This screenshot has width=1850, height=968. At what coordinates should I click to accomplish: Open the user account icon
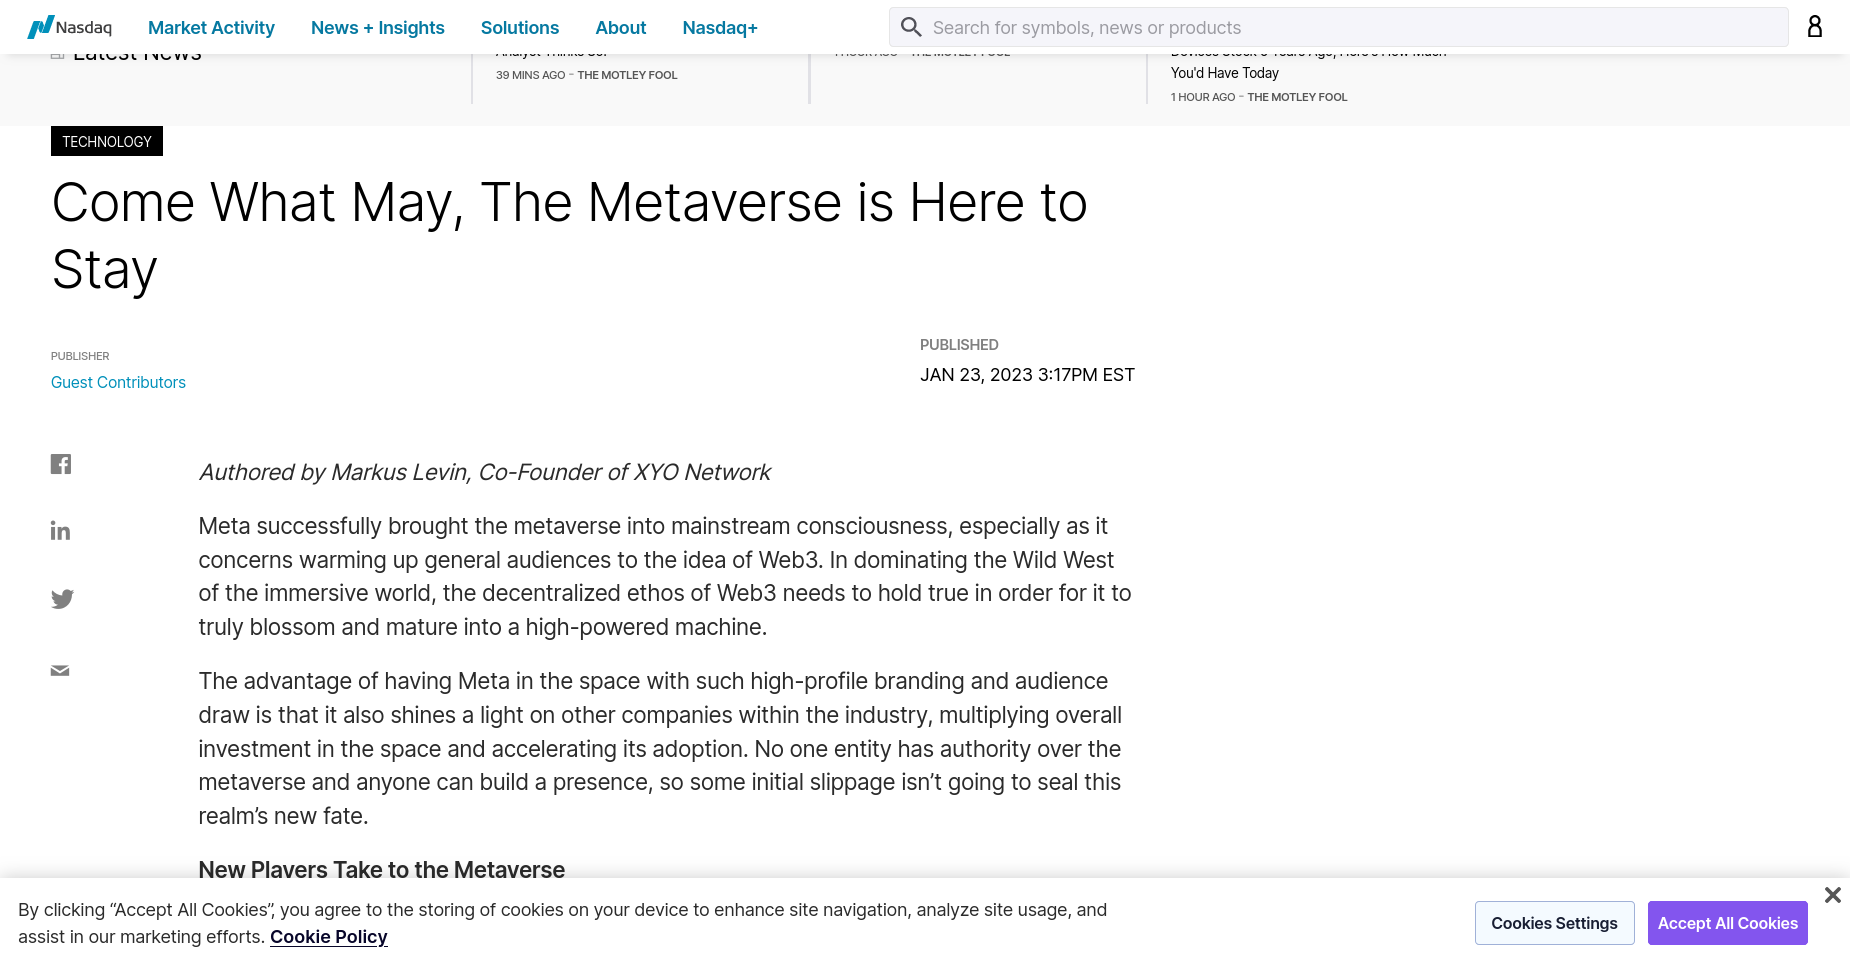1814,26
